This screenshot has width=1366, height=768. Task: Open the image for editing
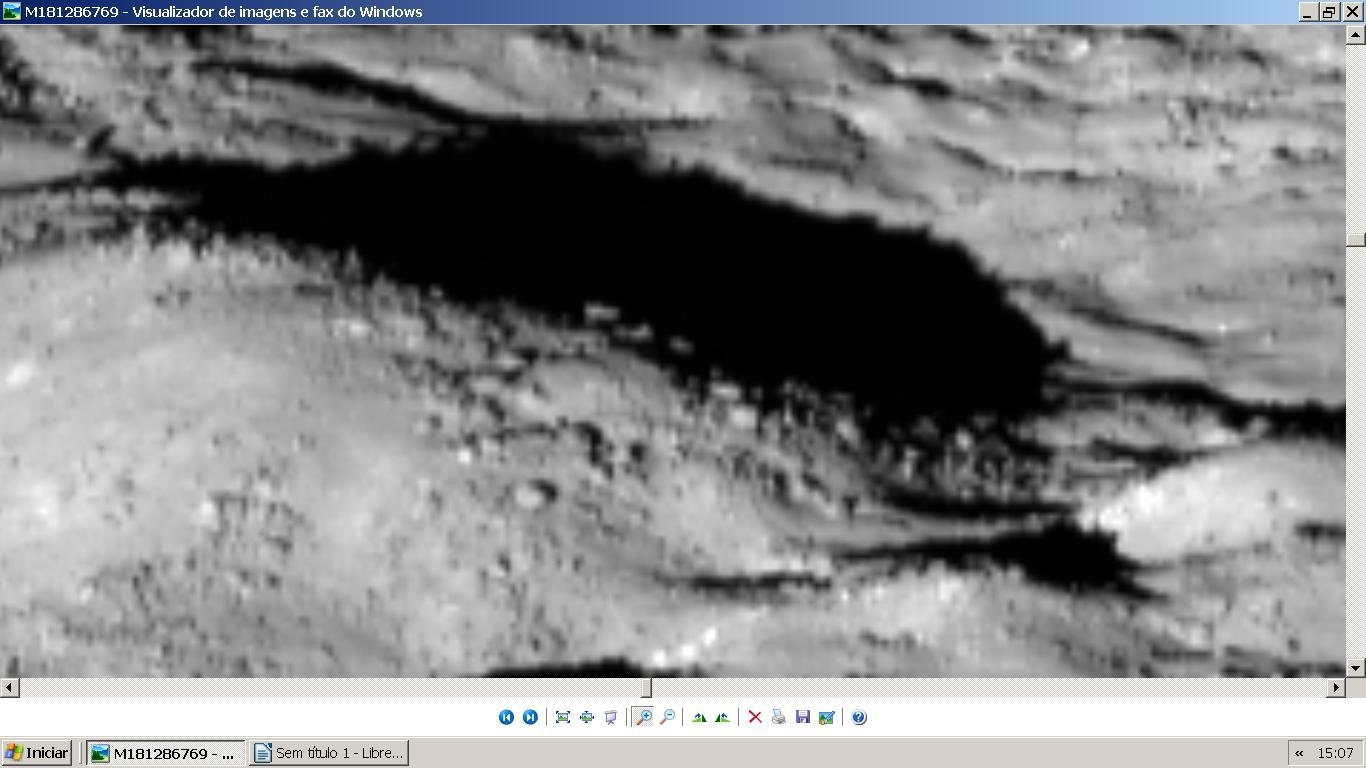coord(827,717)
